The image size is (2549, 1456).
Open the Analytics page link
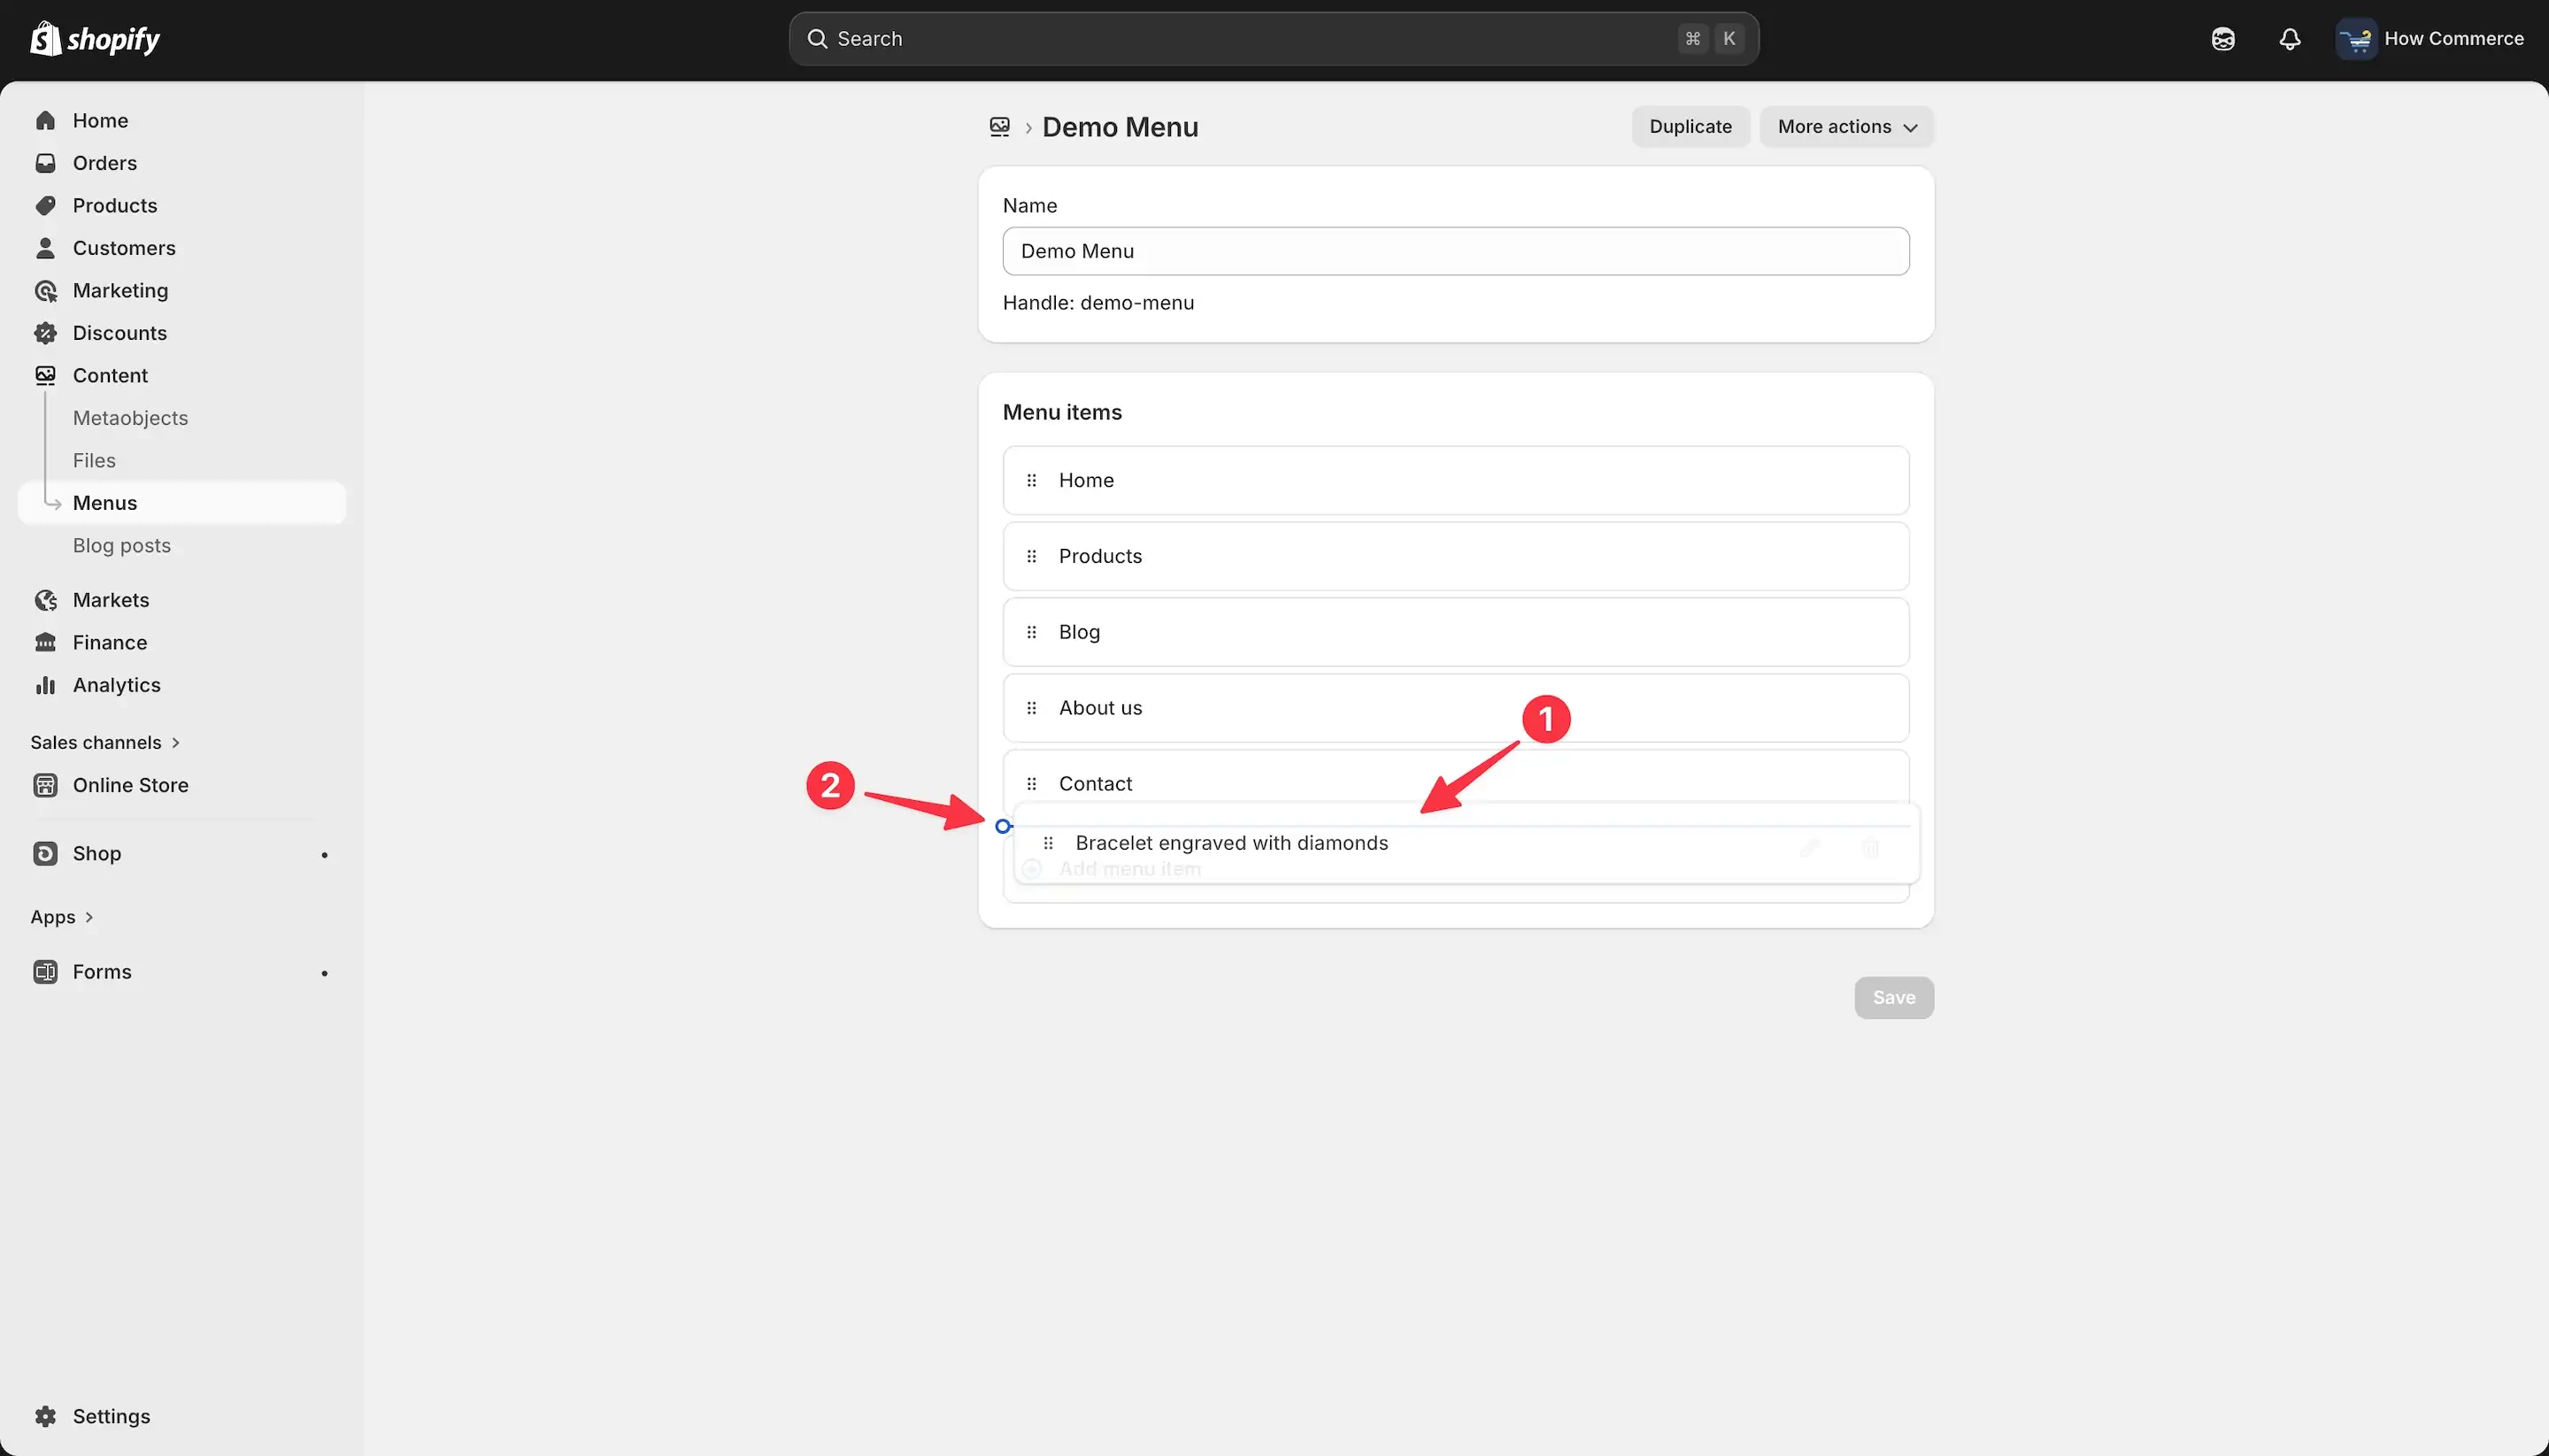(x=116, y=685)
